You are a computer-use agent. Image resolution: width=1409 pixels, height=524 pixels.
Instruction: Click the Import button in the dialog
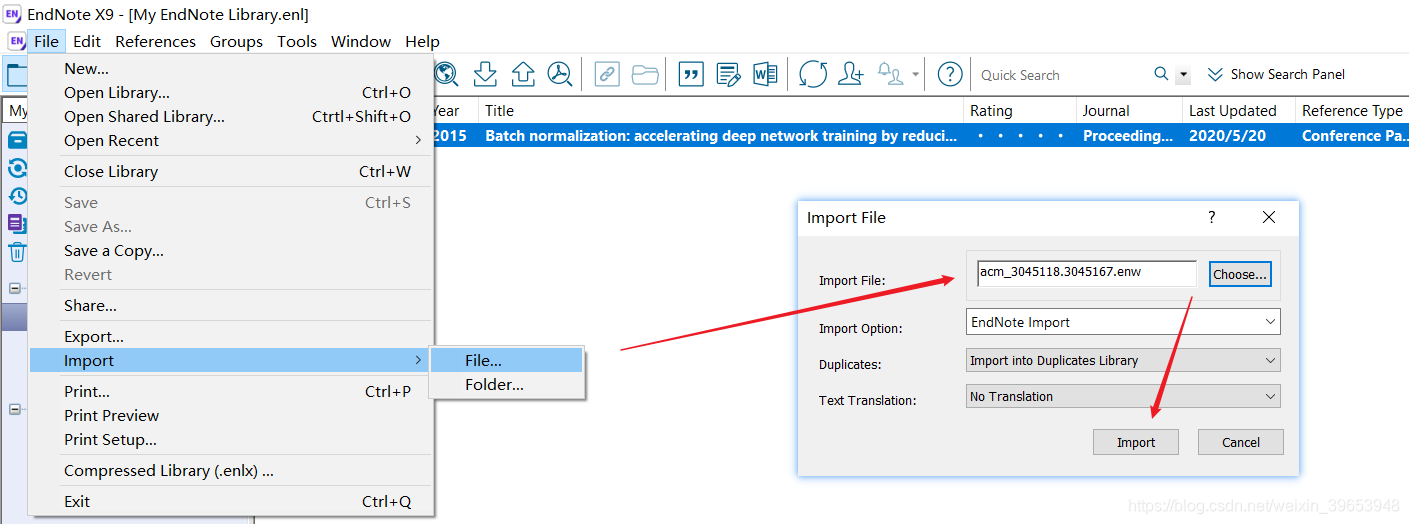click(x=1136, y=442)
